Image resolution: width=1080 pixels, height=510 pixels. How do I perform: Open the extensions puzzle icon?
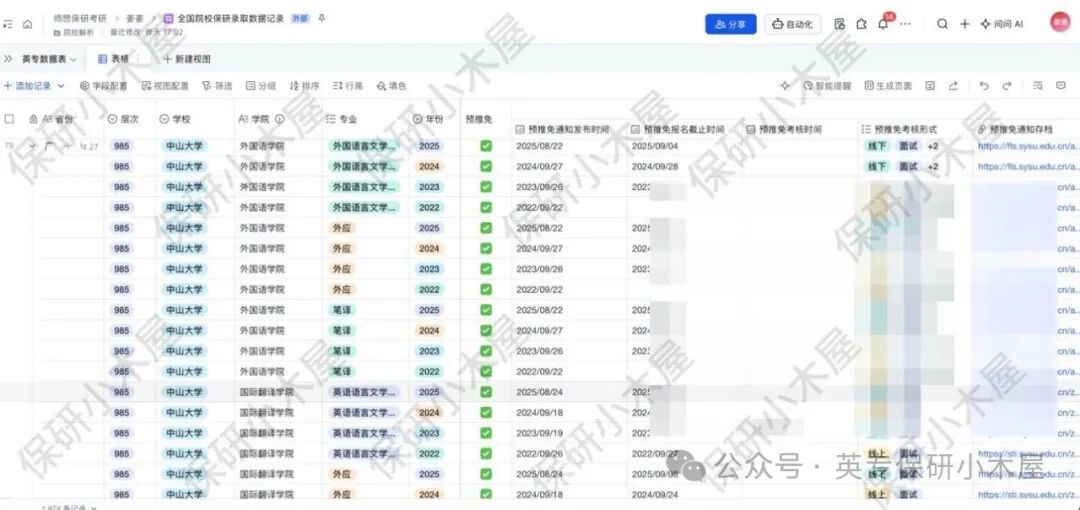click(861, 24)
